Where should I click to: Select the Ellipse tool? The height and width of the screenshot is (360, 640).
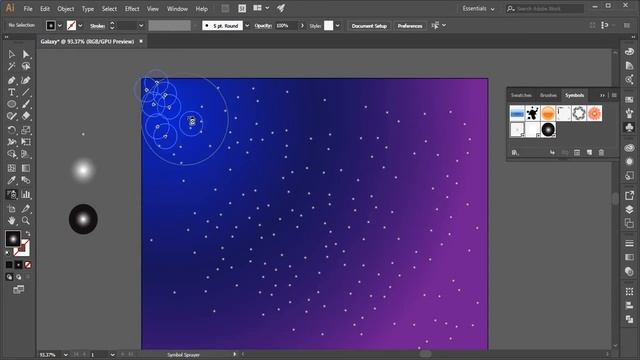(x=11, y=104)
